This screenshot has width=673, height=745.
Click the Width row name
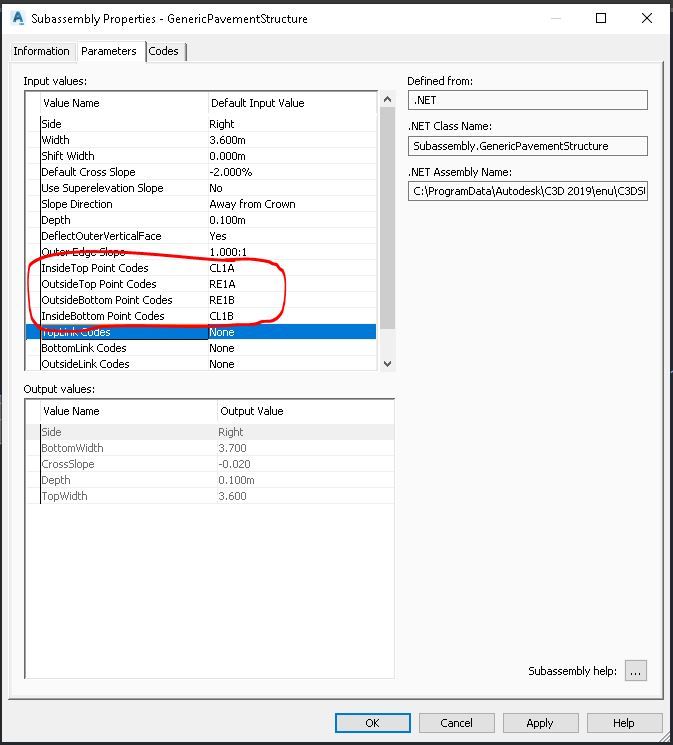point(56,140)
